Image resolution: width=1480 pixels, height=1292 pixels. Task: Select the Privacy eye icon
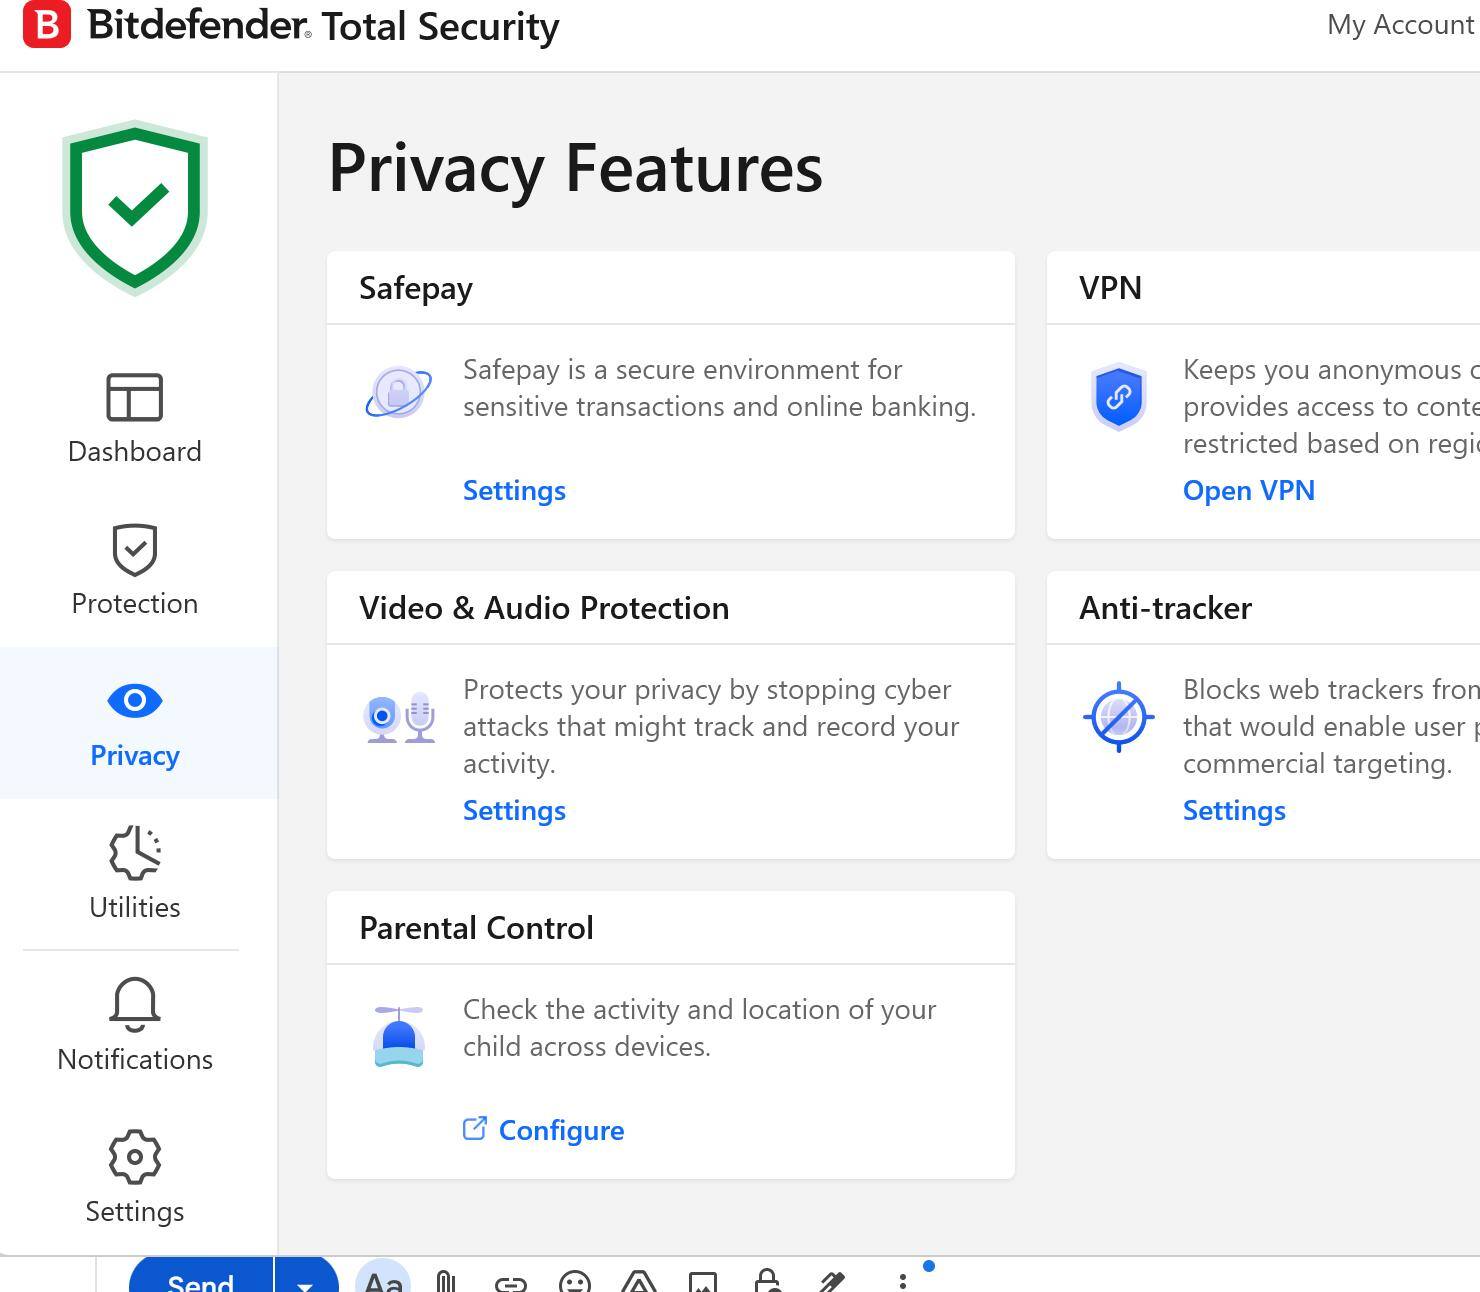(x=135, y=701)
